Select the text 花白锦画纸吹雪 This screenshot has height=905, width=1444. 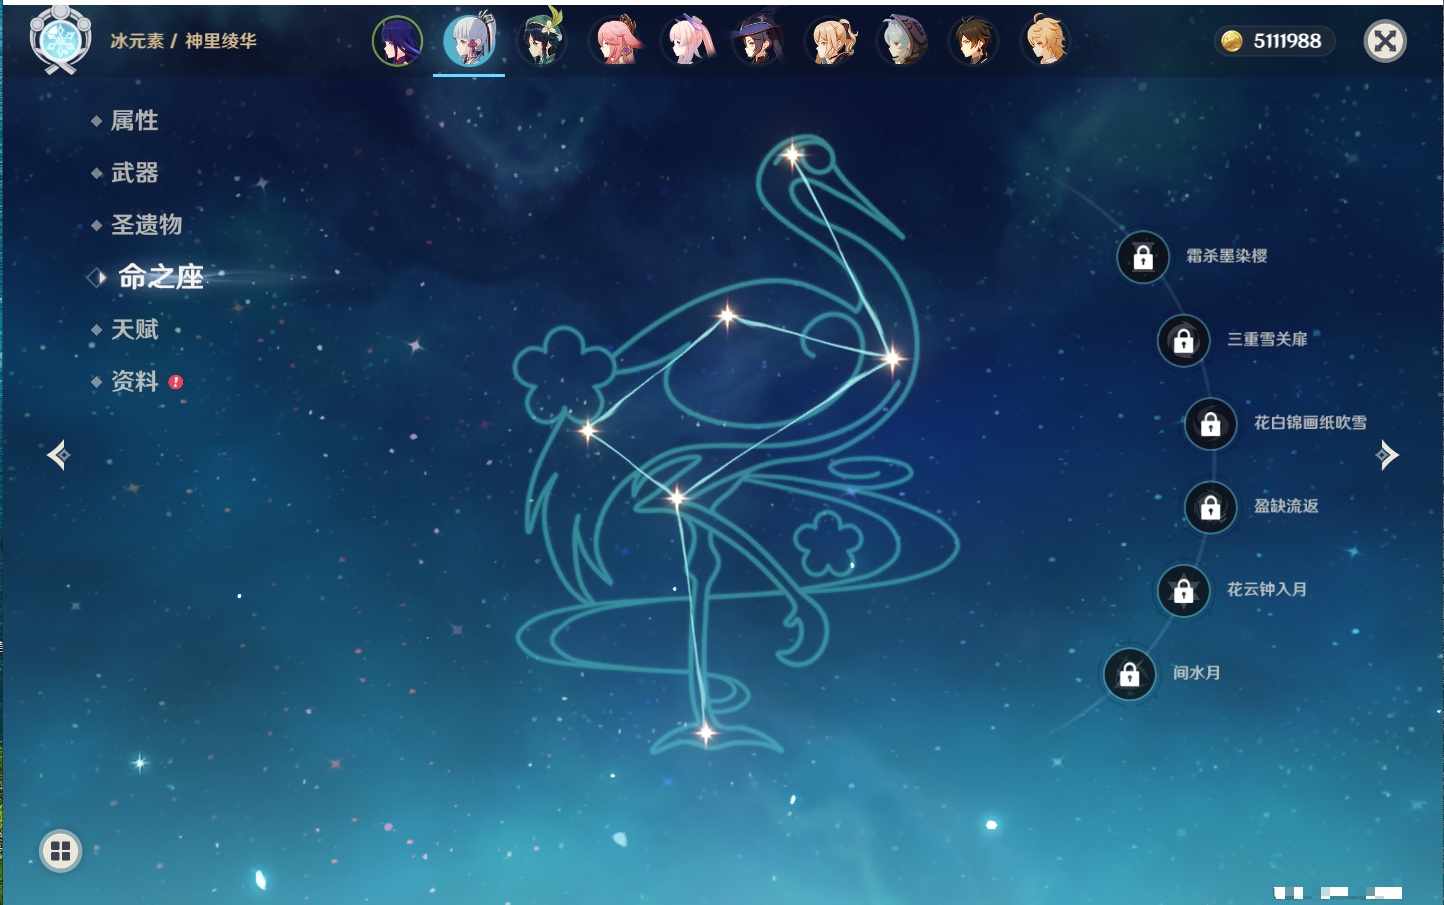coord(1310,422)
